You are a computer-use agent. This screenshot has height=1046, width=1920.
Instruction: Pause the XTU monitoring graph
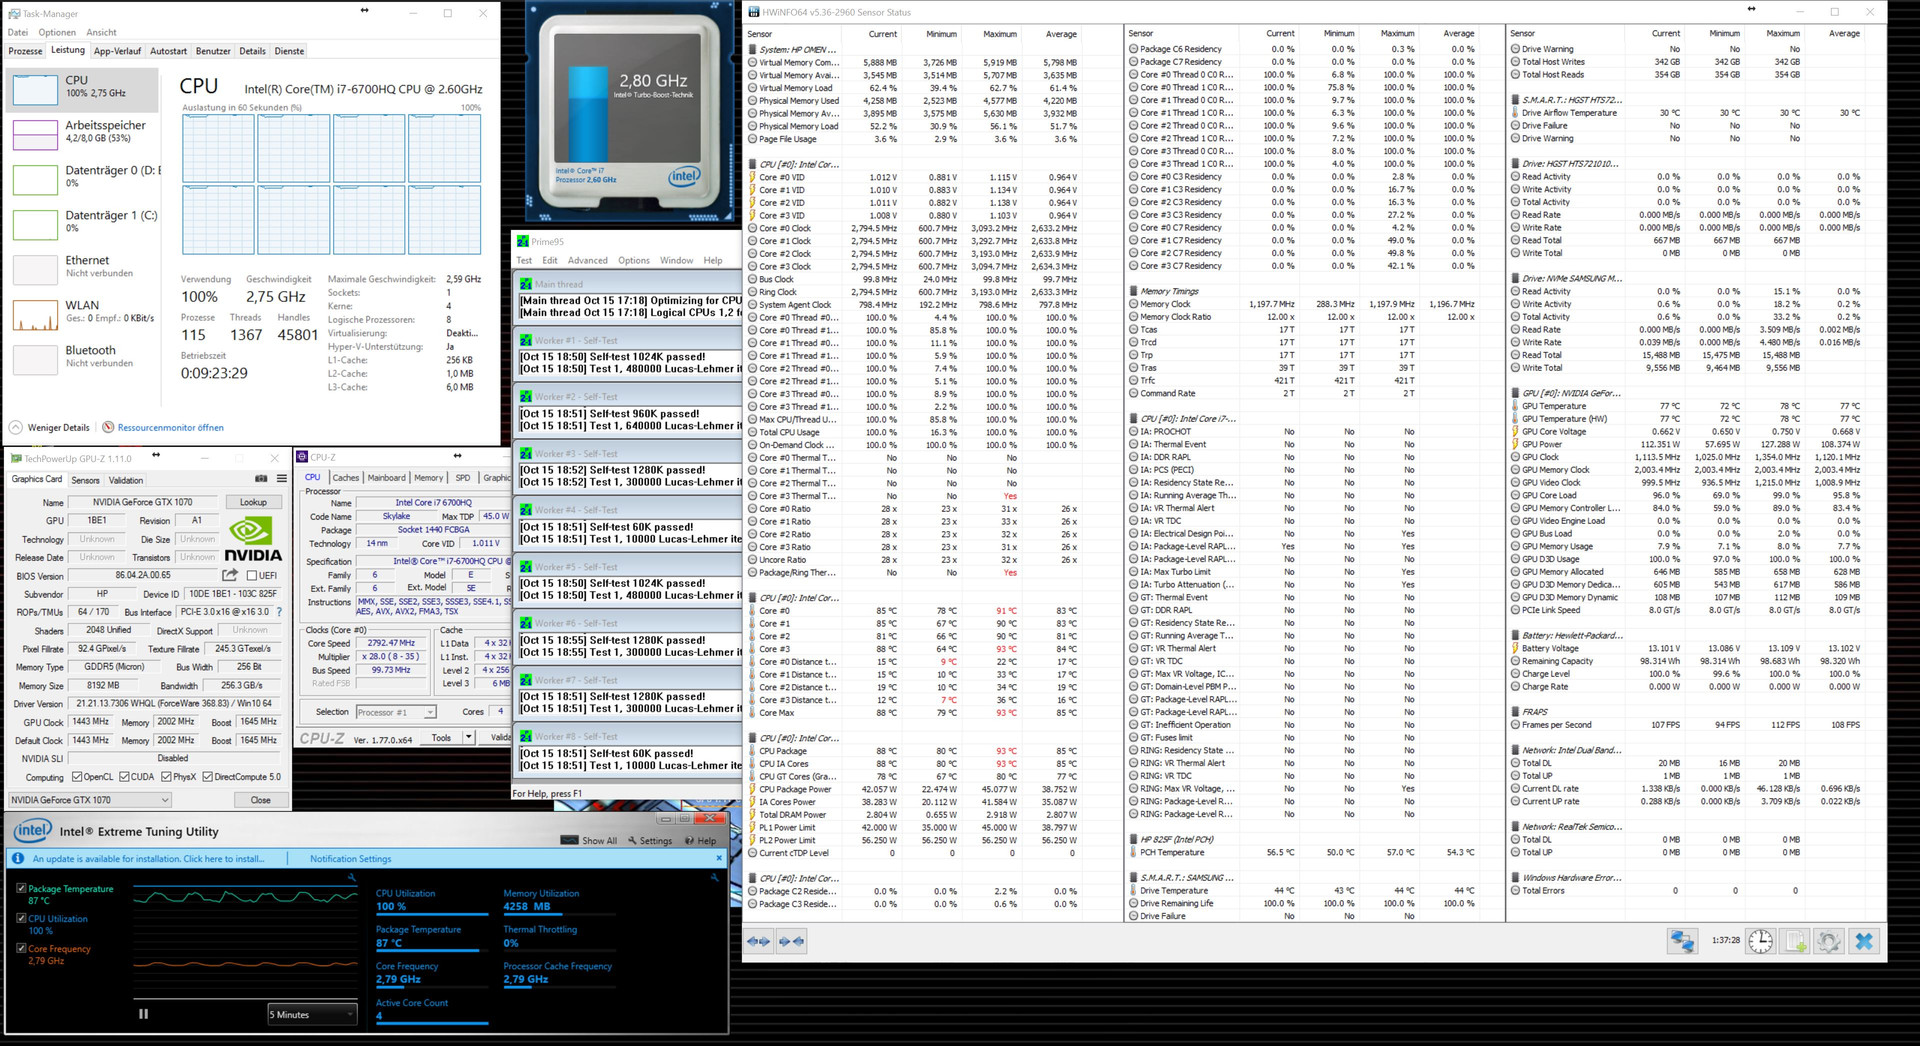click(143, 1014)
